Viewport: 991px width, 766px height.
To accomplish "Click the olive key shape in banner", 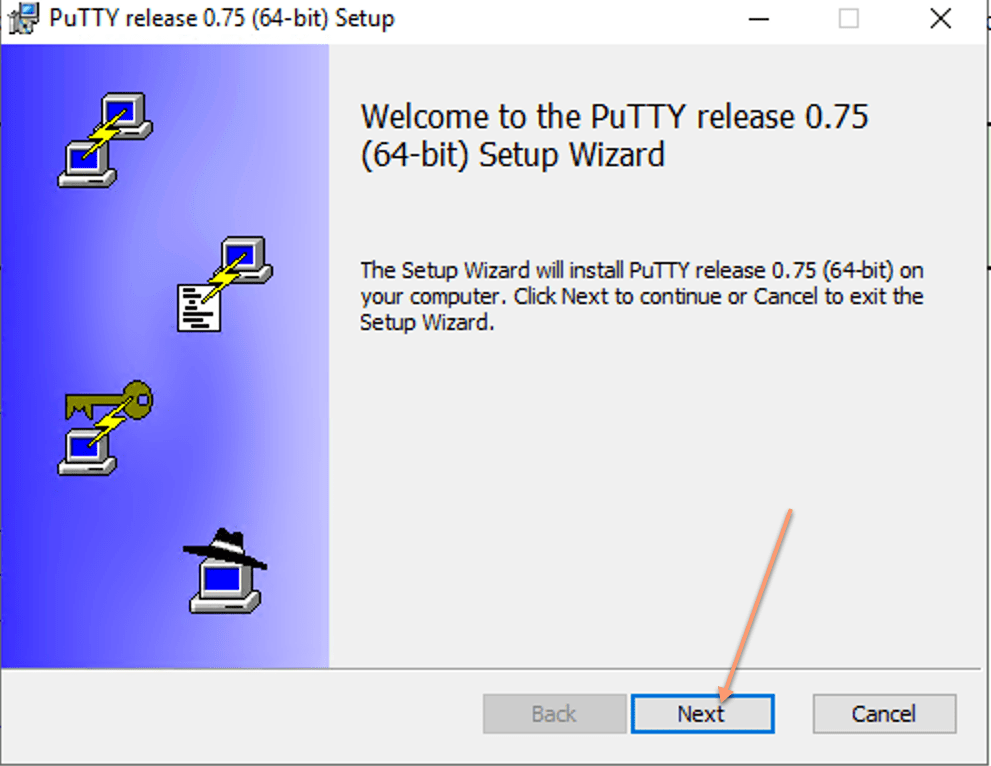I will [109, 401].
